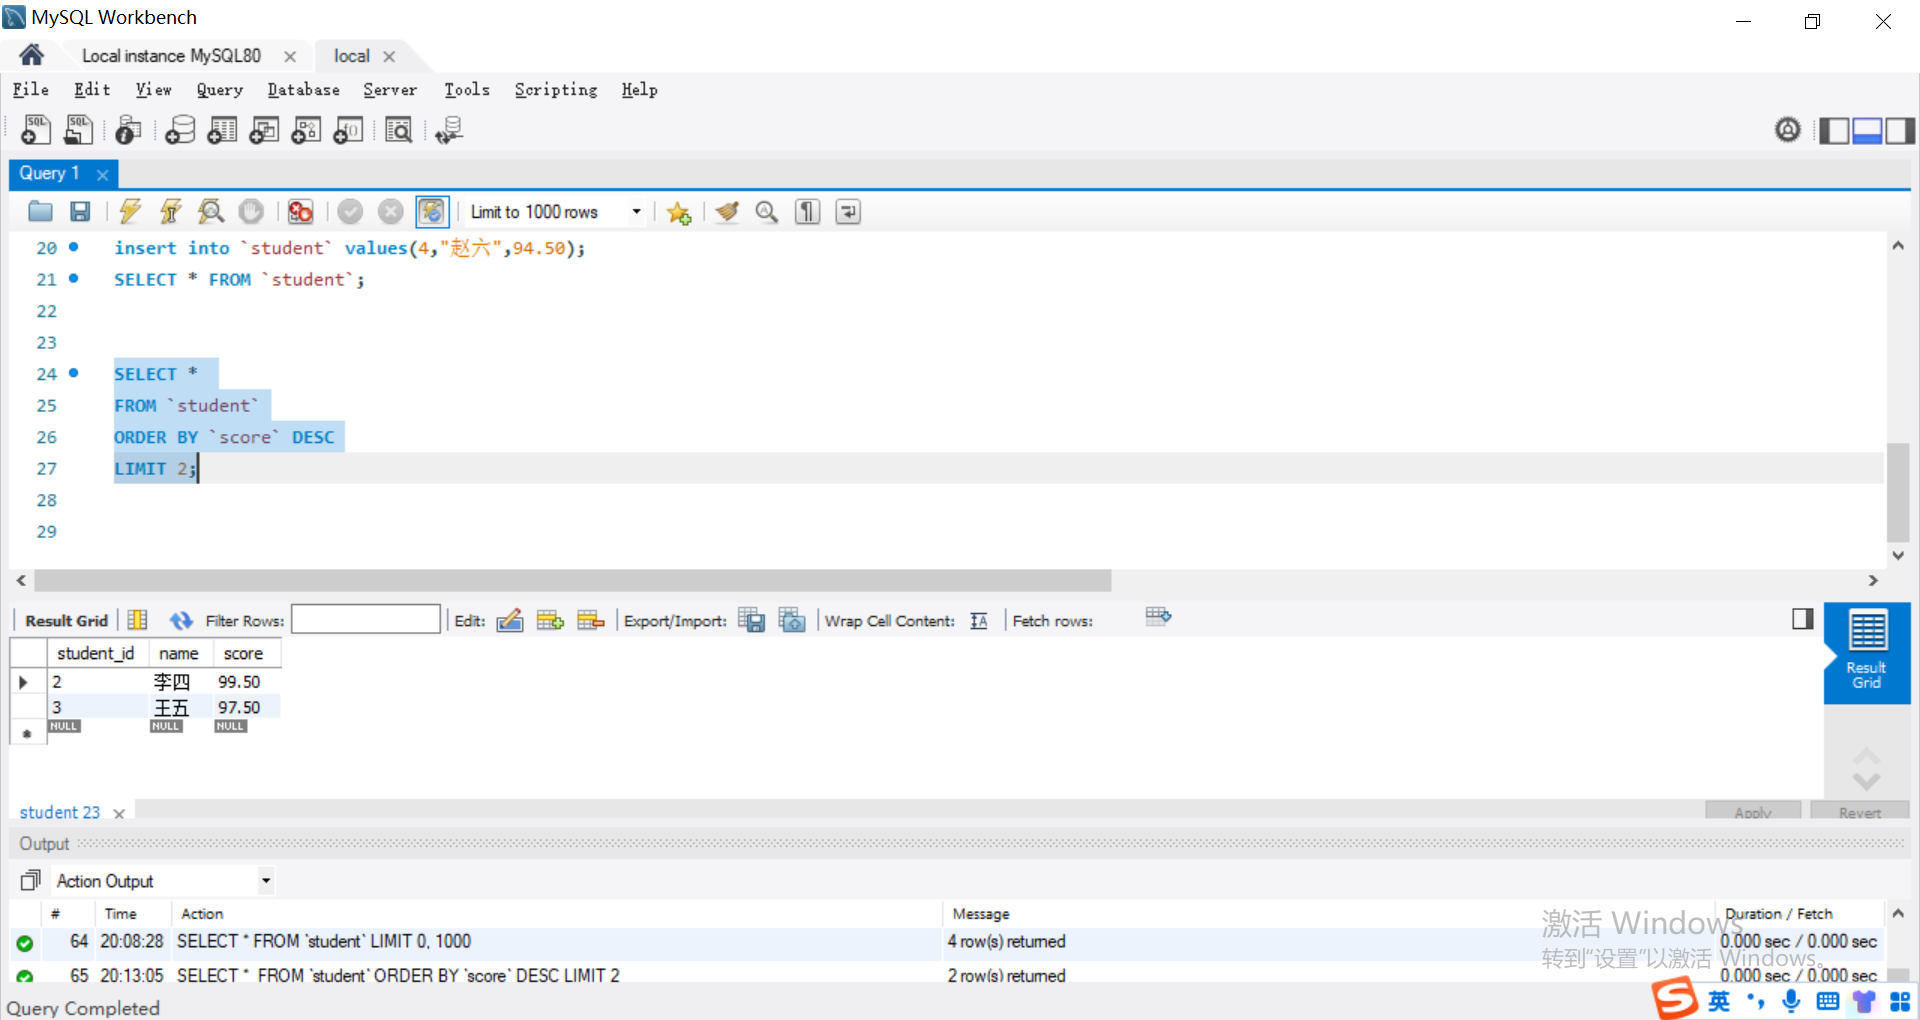Click the refresh result icon
Screen dimensions: 1920x1020
[x=181, y=621]
